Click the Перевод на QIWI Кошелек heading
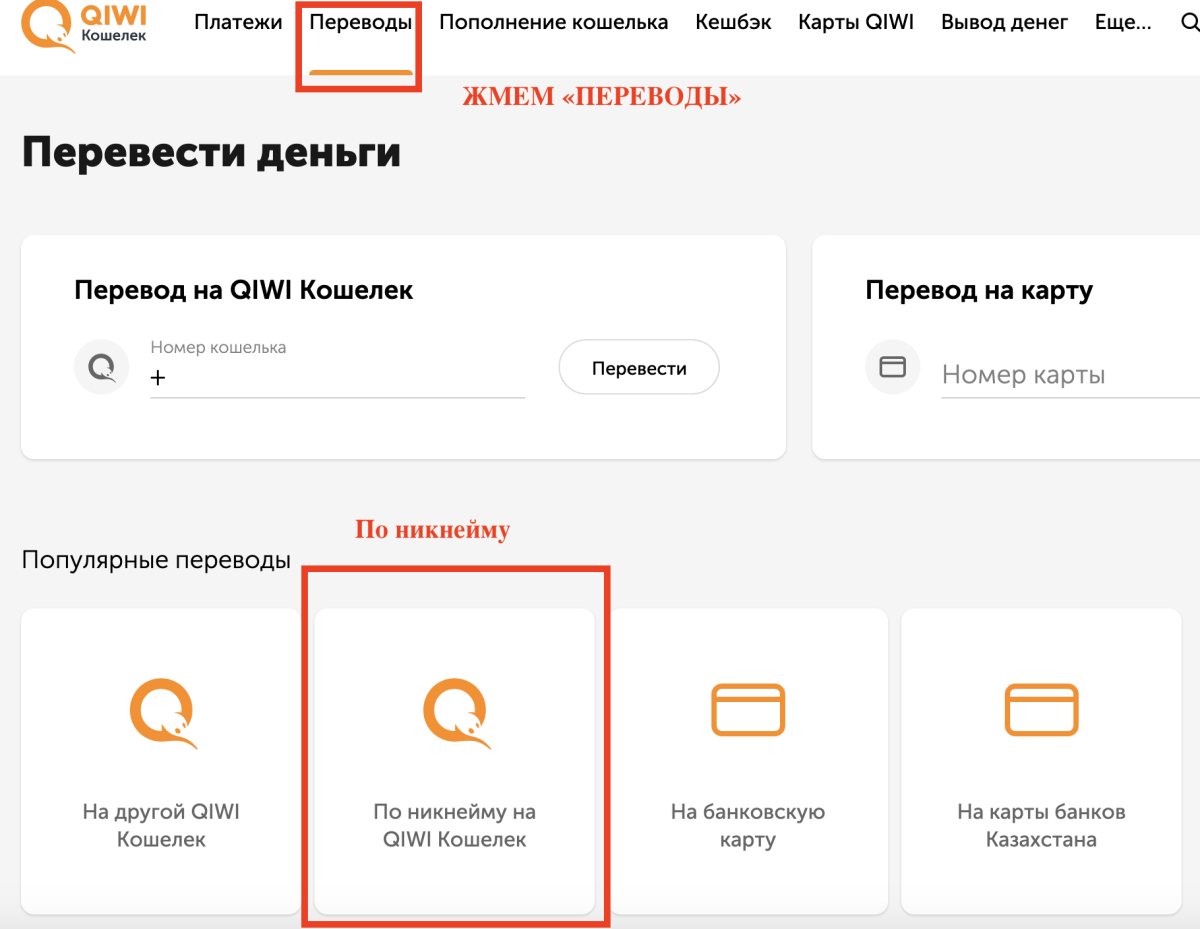The width and height of the screenshot is (1200, 929). (x=244, y=291)
